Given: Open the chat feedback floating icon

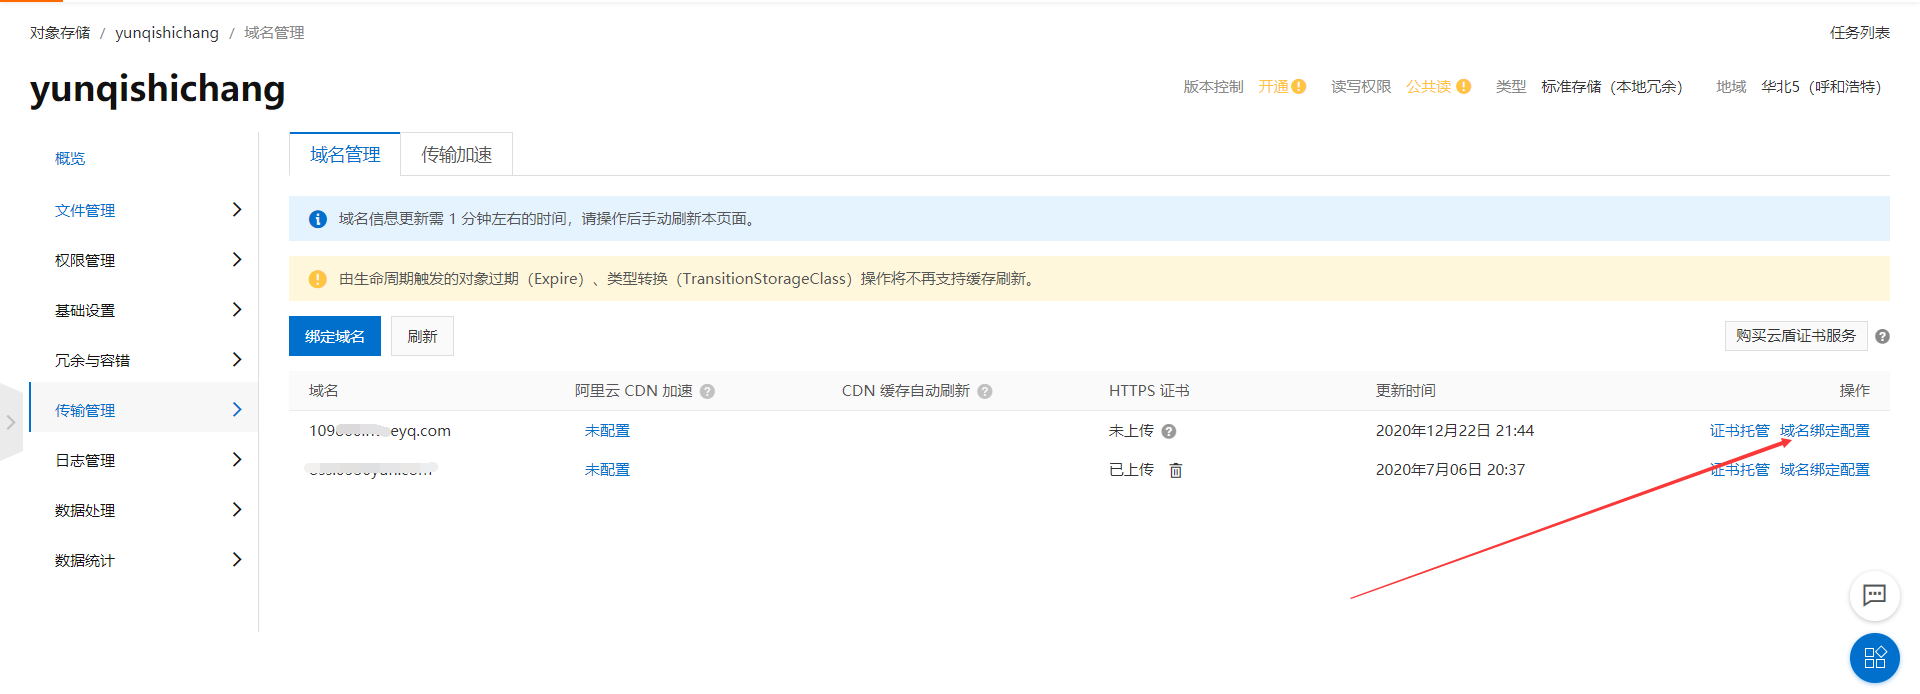Looking at the screenshot, I should point(1874,596).
